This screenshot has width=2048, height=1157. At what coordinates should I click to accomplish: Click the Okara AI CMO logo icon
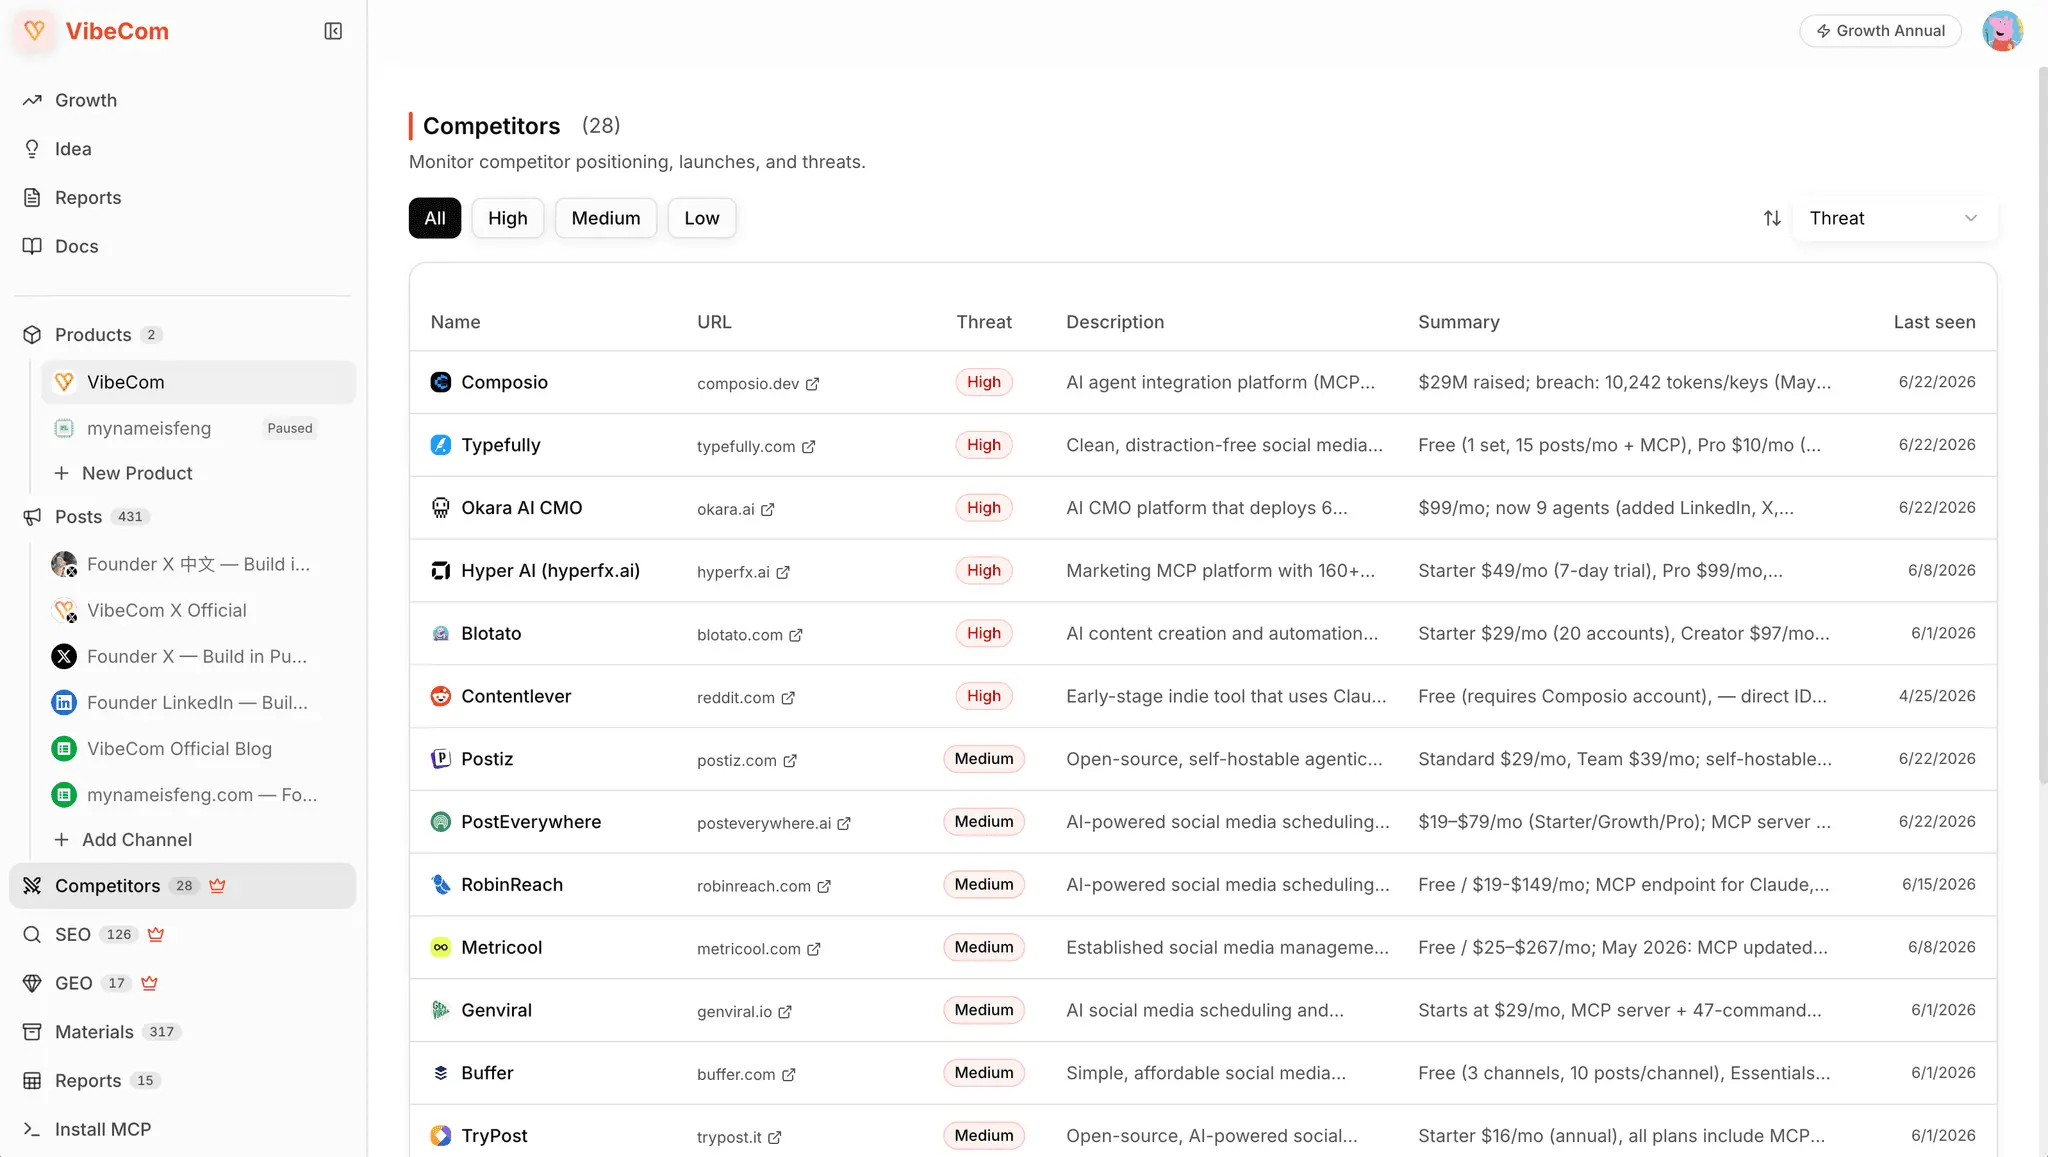[440, 508]
